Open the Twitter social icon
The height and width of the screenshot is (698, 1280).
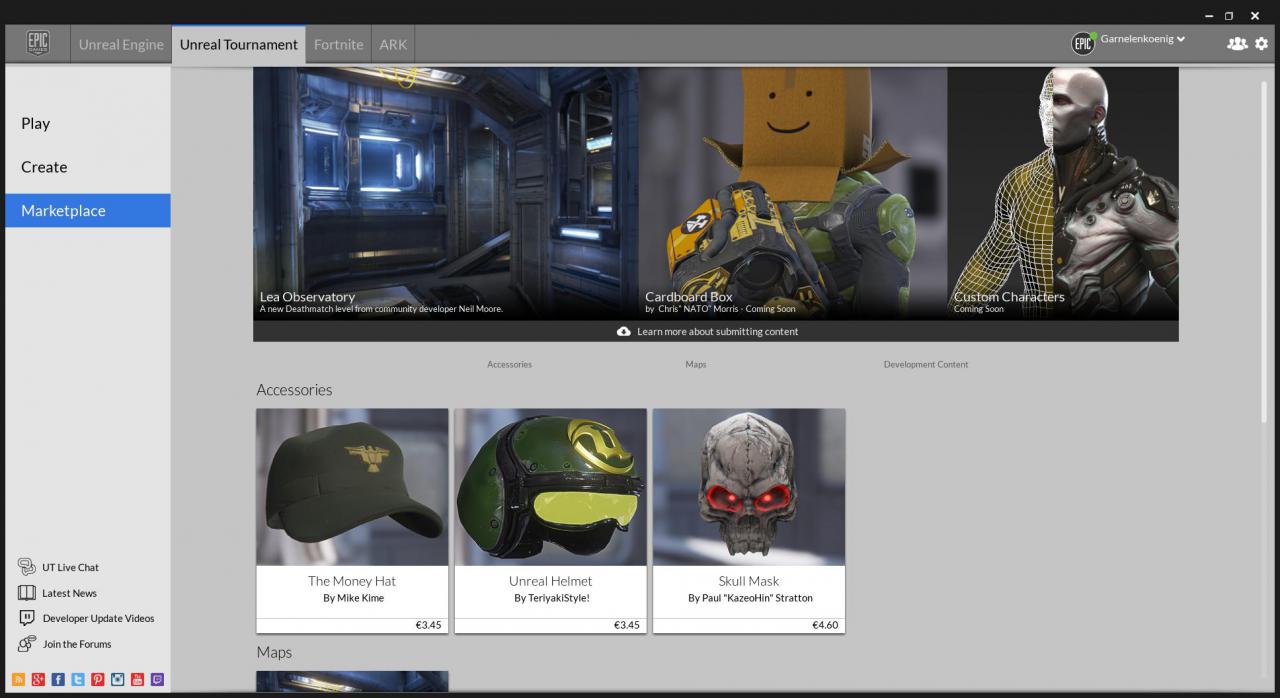[x=78, y=679]
